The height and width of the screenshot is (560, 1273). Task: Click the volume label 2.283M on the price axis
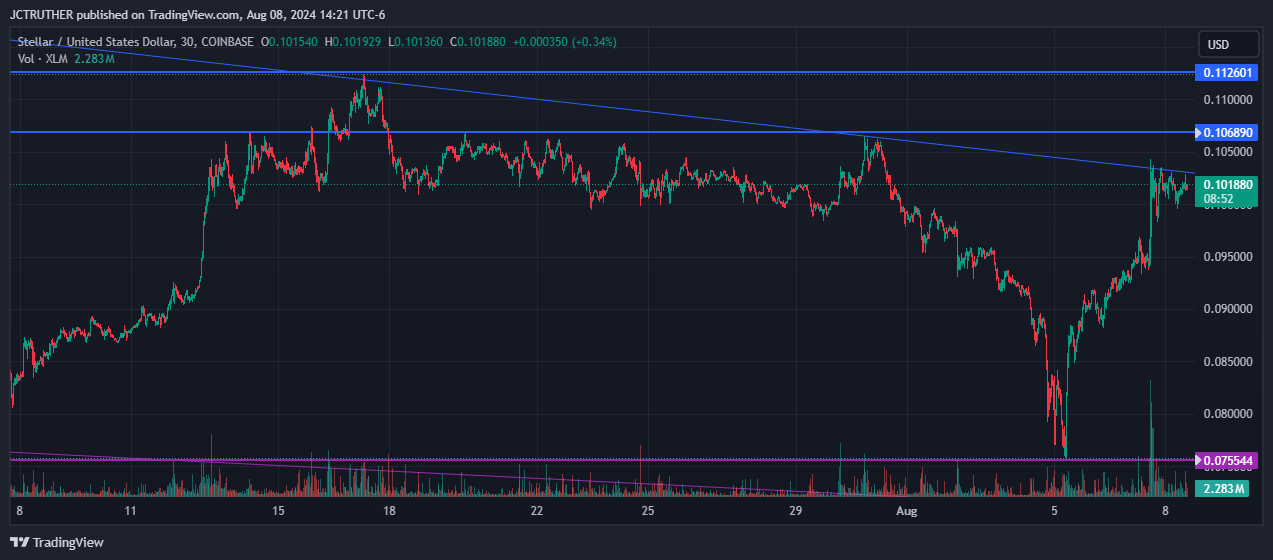pos(1224,489)
